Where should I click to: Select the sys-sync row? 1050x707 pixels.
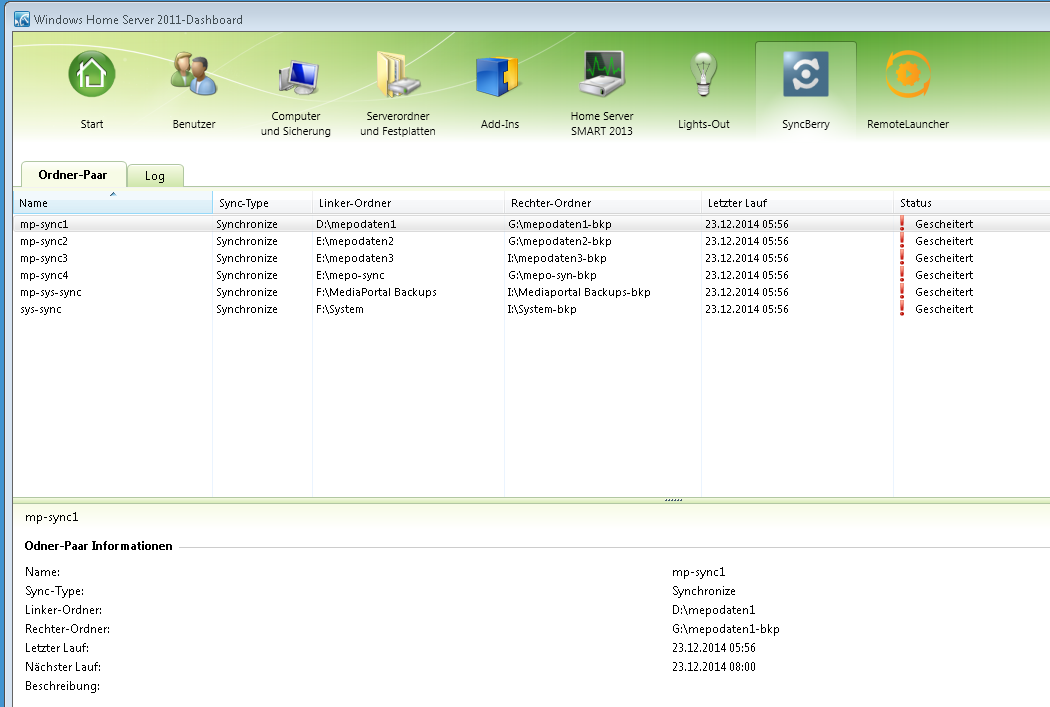click(x=532, y=309)
